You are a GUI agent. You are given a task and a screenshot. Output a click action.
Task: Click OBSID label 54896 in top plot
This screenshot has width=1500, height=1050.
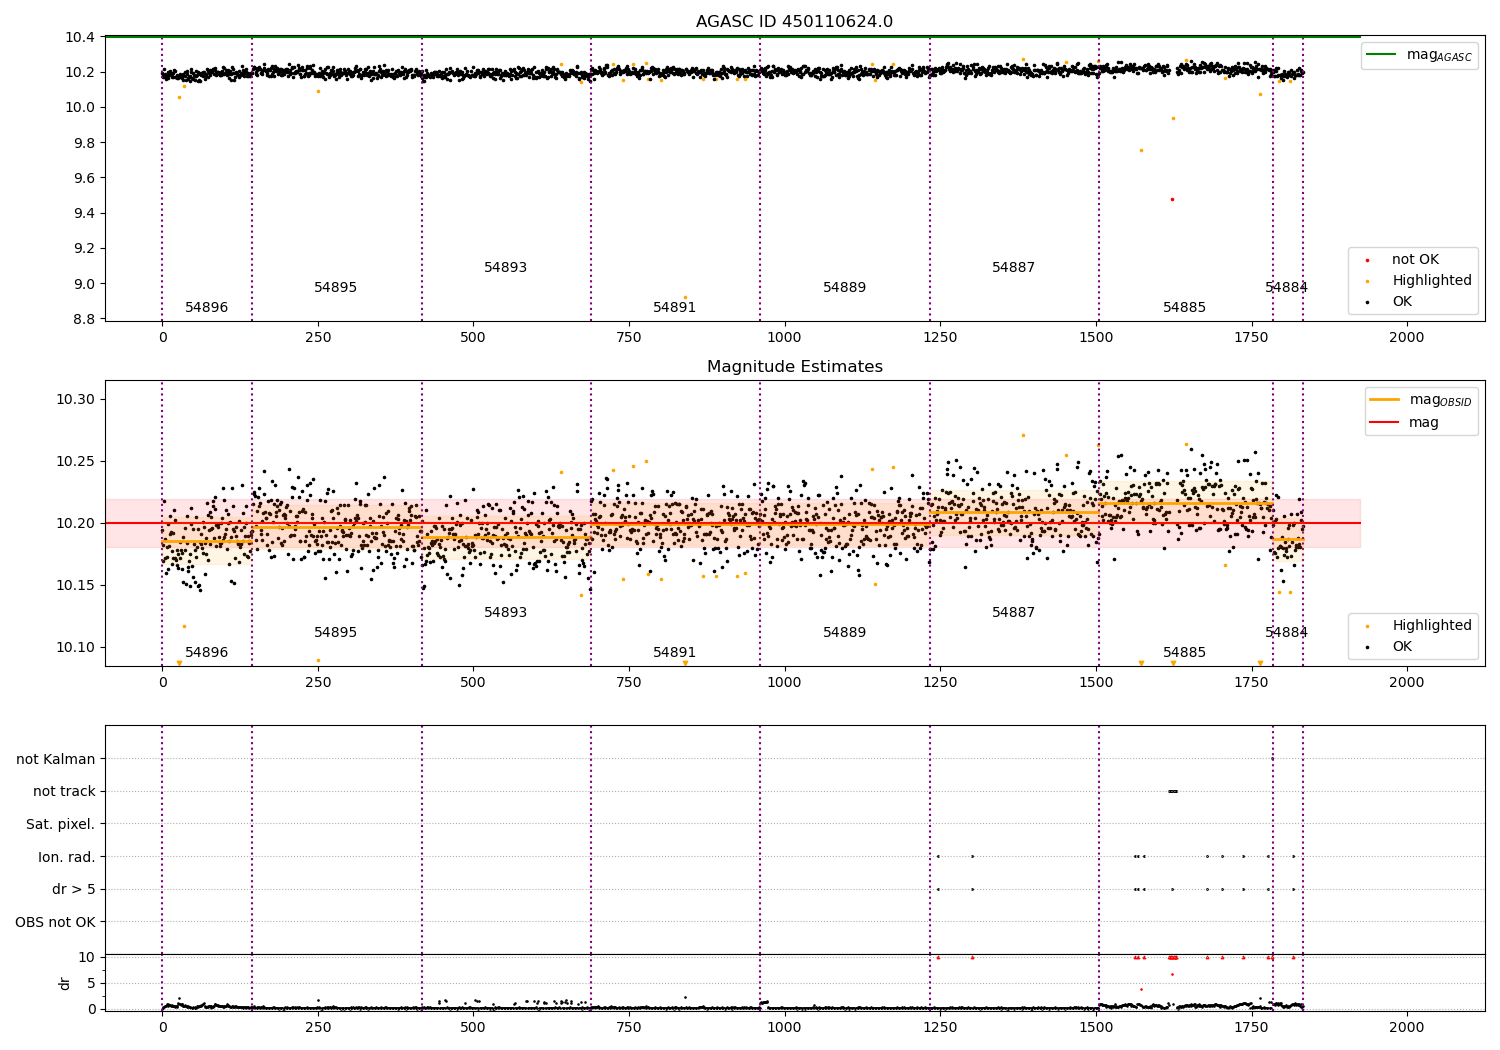coord(207,308)
